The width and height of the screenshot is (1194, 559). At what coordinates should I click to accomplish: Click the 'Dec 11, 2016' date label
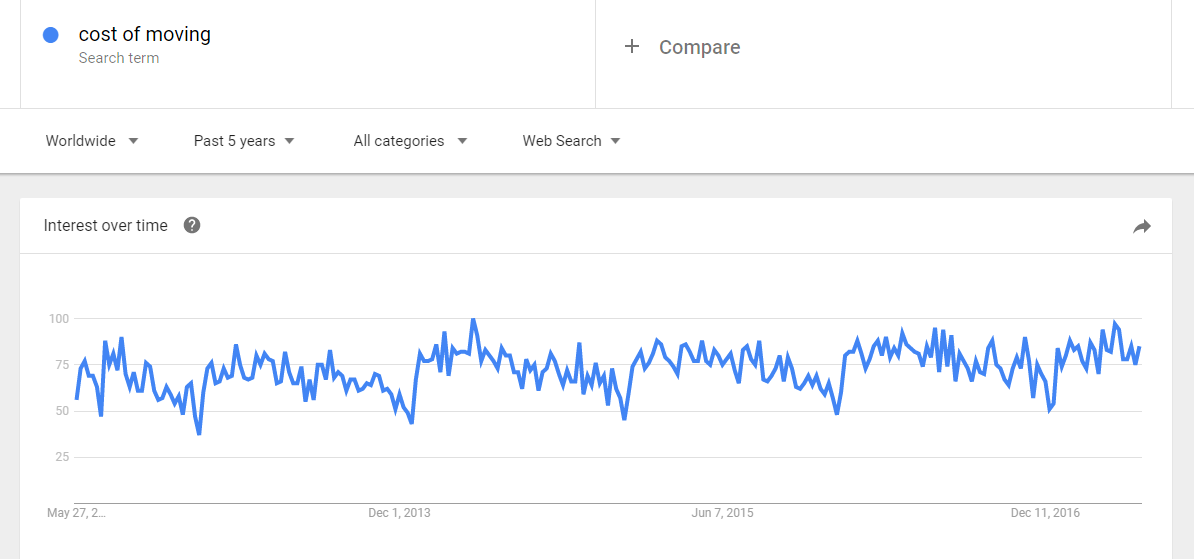[x=1045, y=513]
